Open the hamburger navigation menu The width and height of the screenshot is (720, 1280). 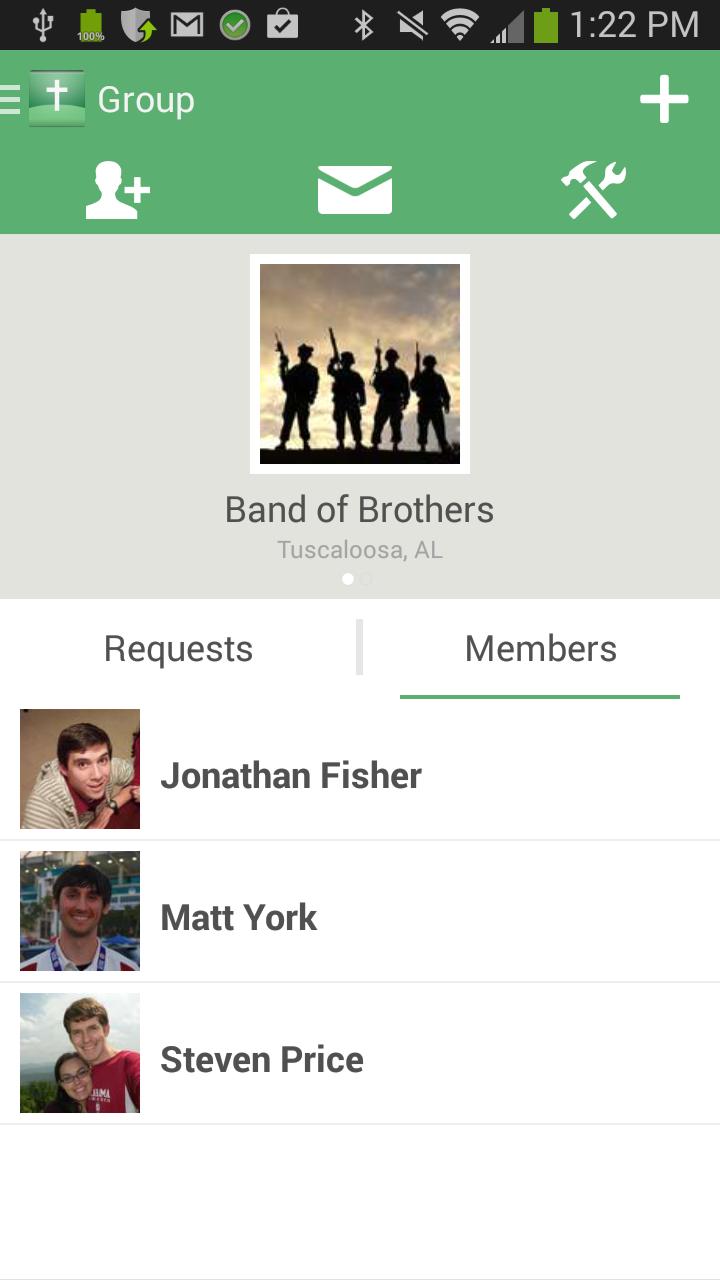(x=11, y=100)
